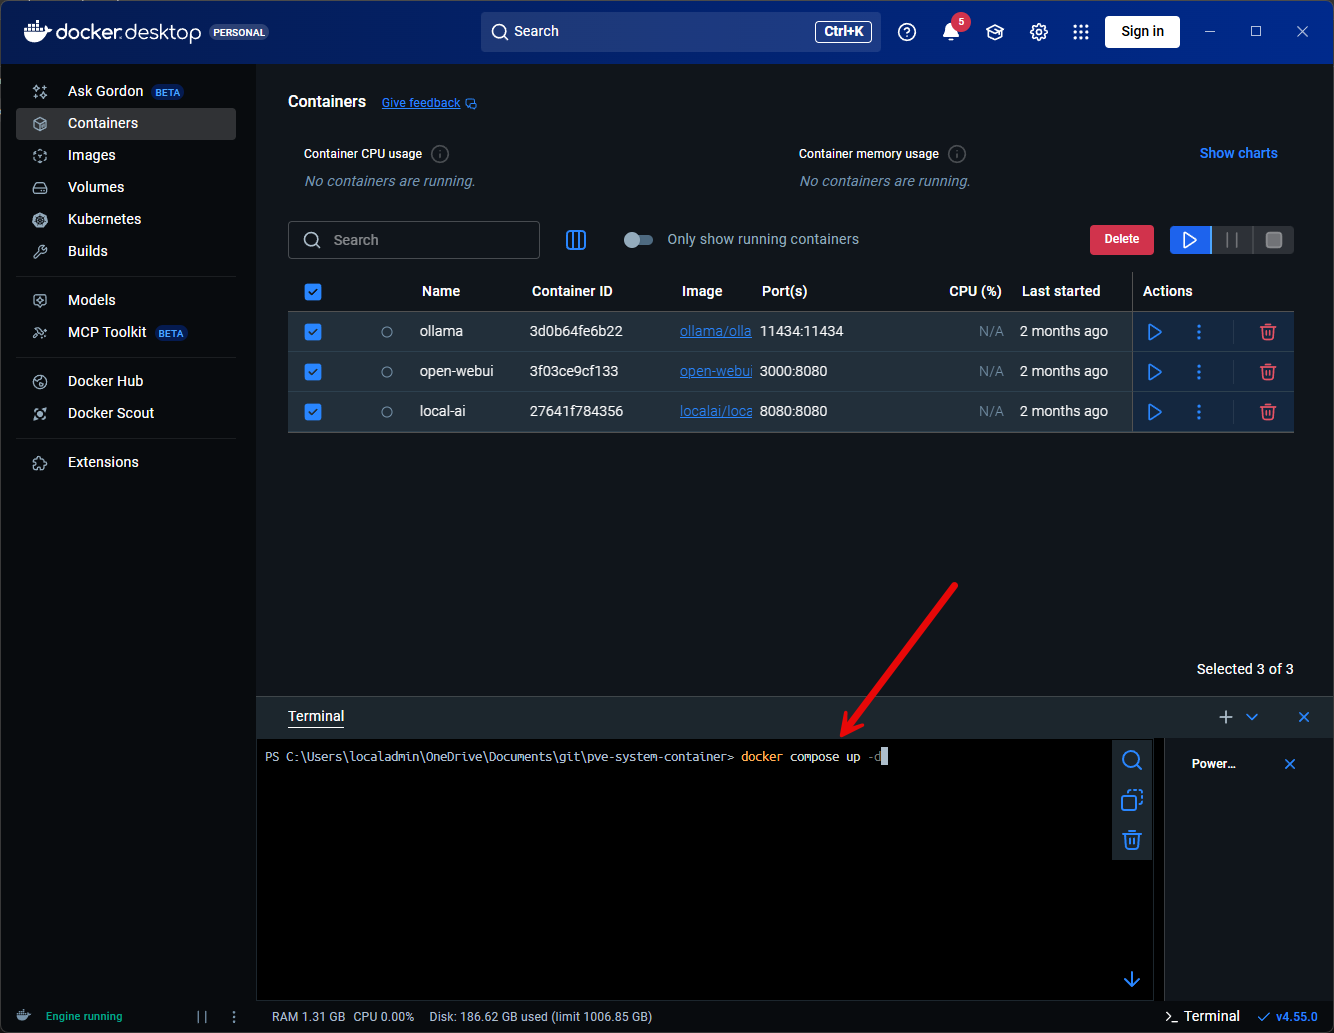Open more actions menu for ollama

[1199, 332]
